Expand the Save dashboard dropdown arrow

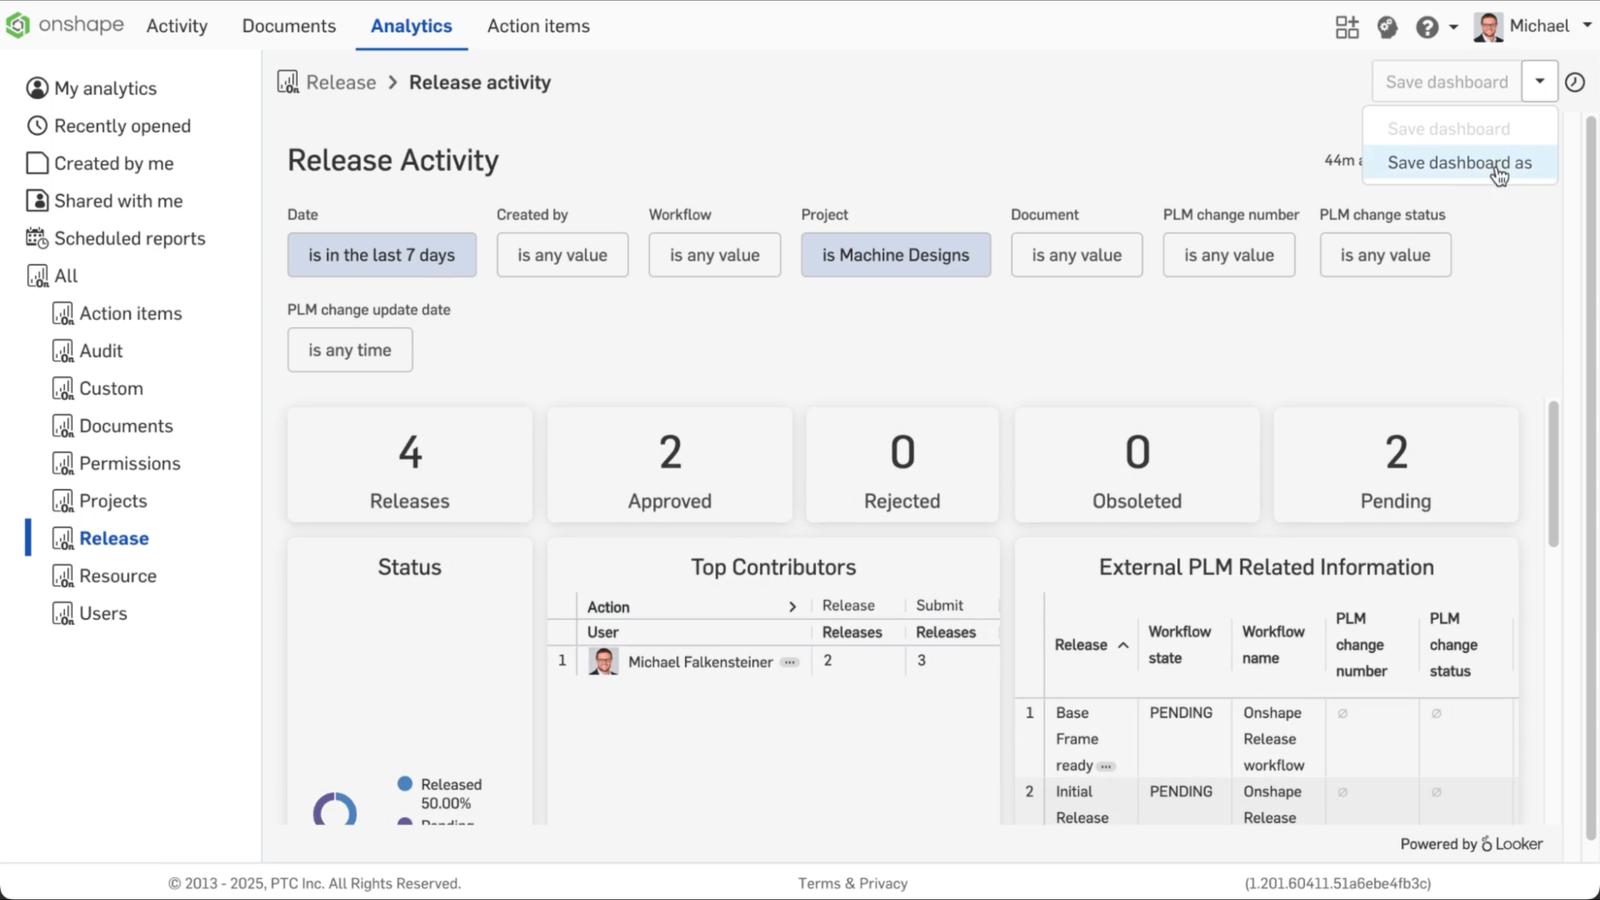1538,81
